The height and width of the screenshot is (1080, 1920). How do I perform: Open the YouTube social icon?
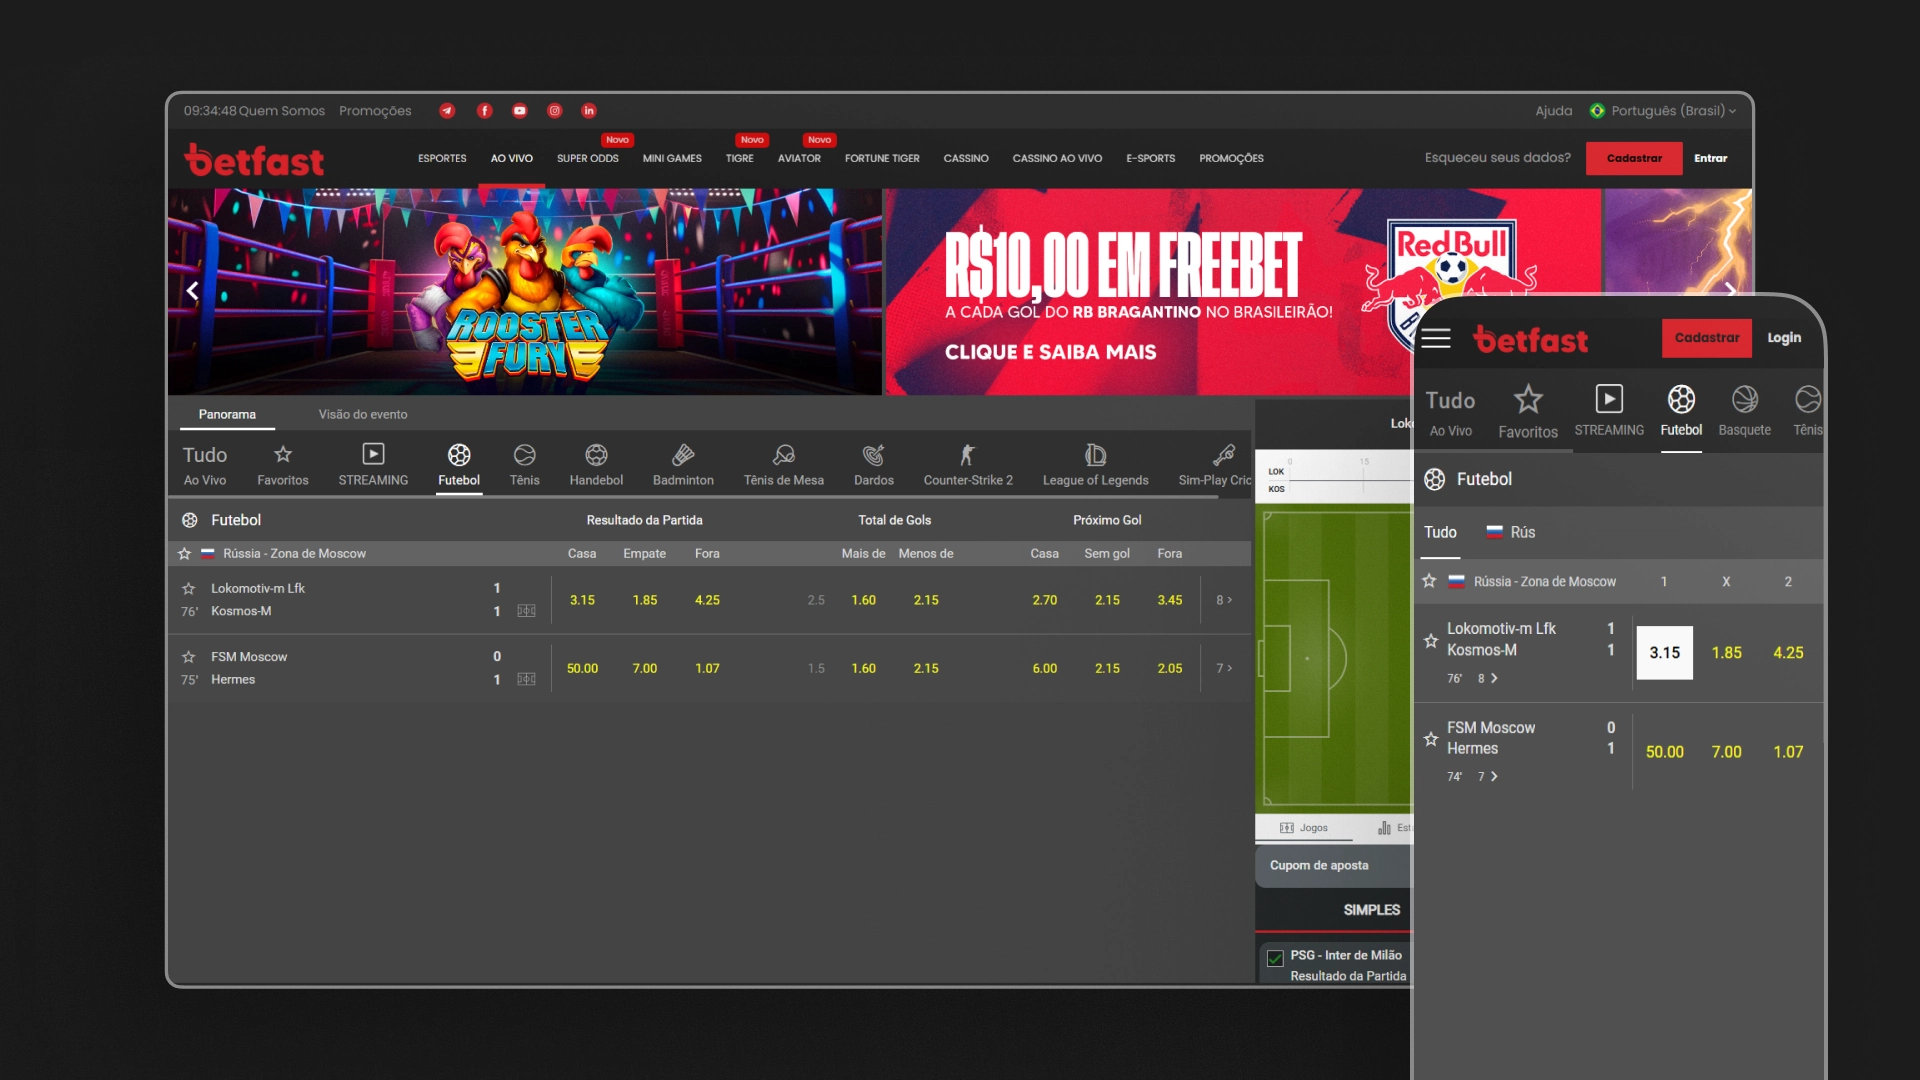[x=519, y=111]
